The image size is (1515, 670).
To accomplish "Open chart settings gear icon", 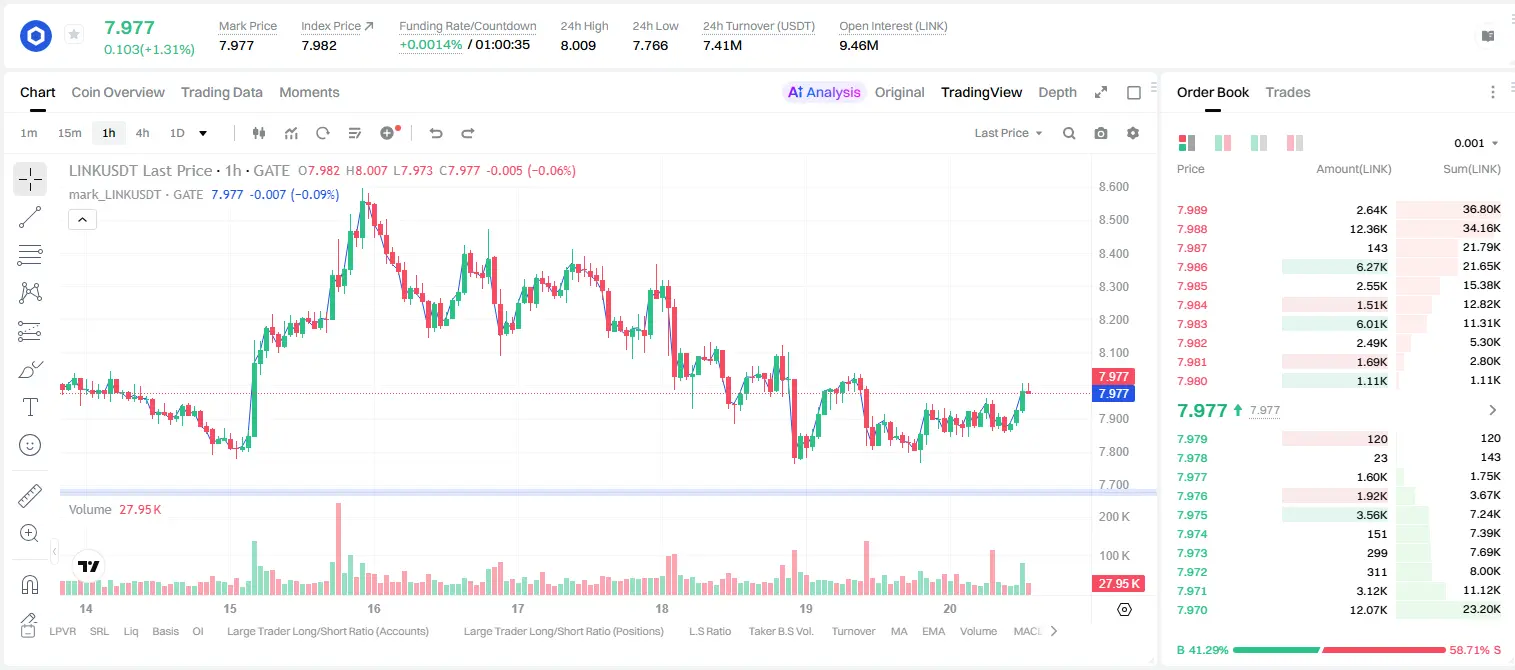I will coord(1133,133).
